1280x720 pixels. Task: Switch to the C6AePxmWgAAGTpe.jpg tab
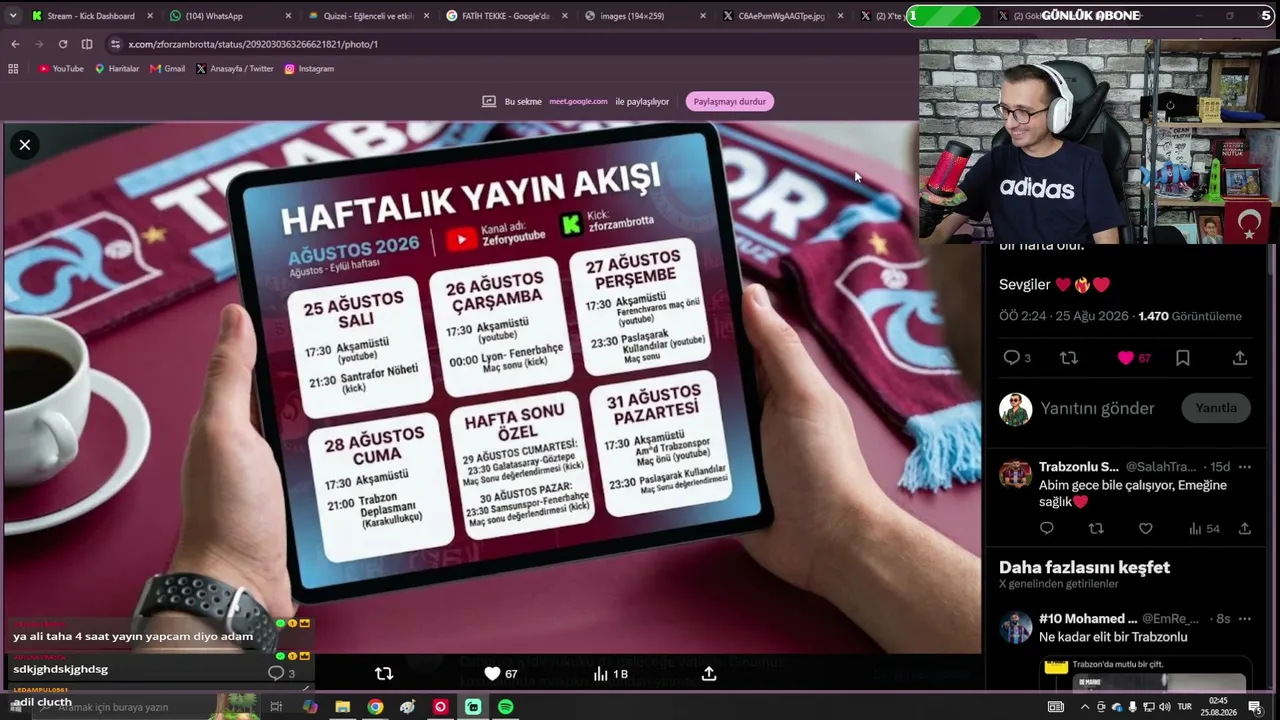[x=781, y=16]
